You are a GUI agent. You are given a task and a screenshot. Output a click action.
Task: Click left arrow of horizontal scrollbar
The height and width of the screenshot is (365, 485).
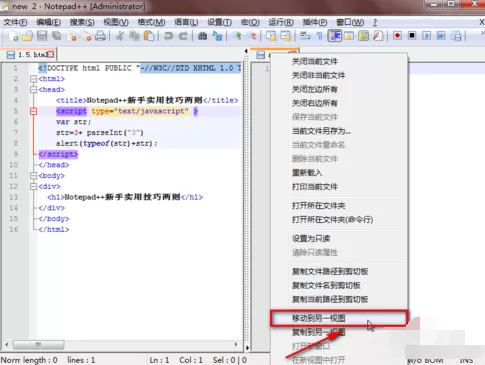tap(7, 344)
